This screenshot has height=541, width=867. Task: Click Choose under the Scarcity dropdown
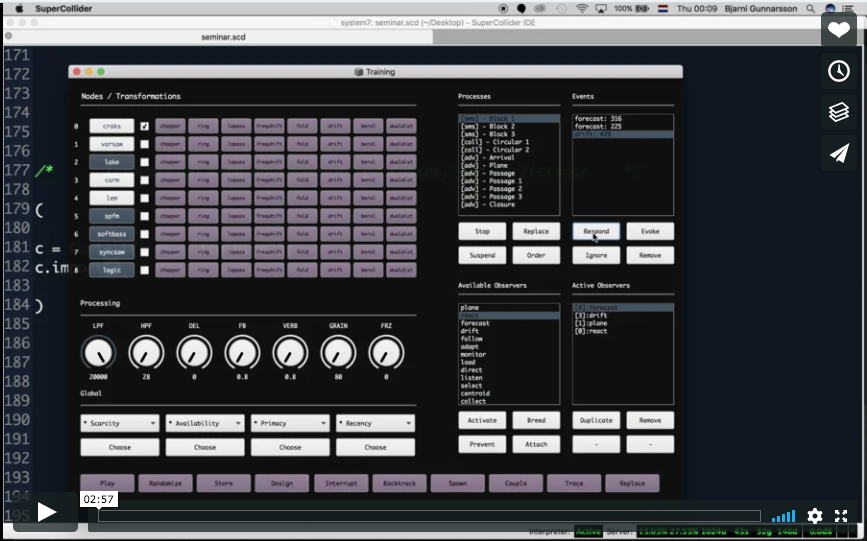coord(119,447)
